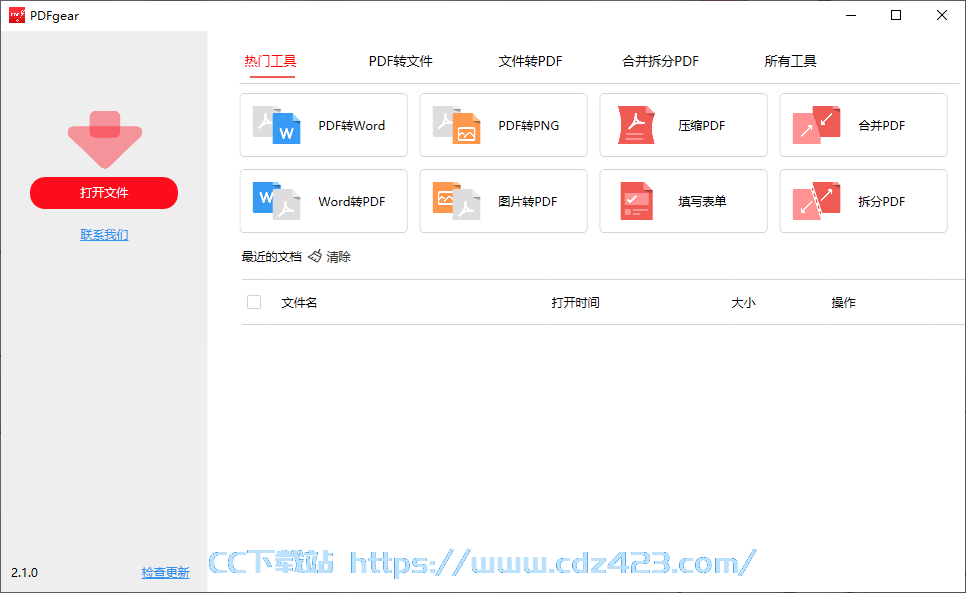Open the 文件转PDF tab
966x593 pixels.
[530, 61]
